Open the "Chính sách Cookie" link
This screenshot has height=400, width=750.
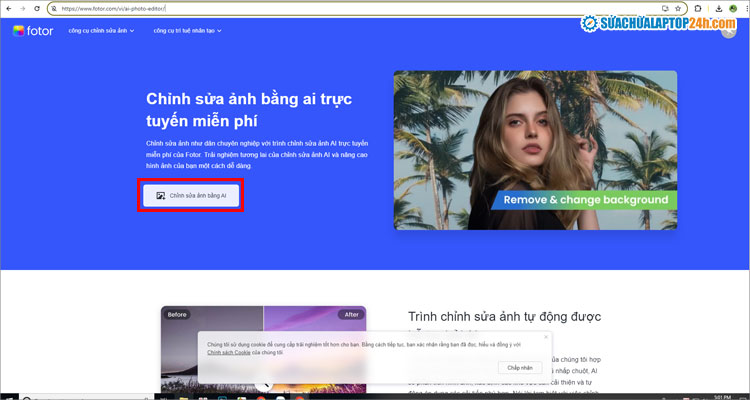(229, 353)
